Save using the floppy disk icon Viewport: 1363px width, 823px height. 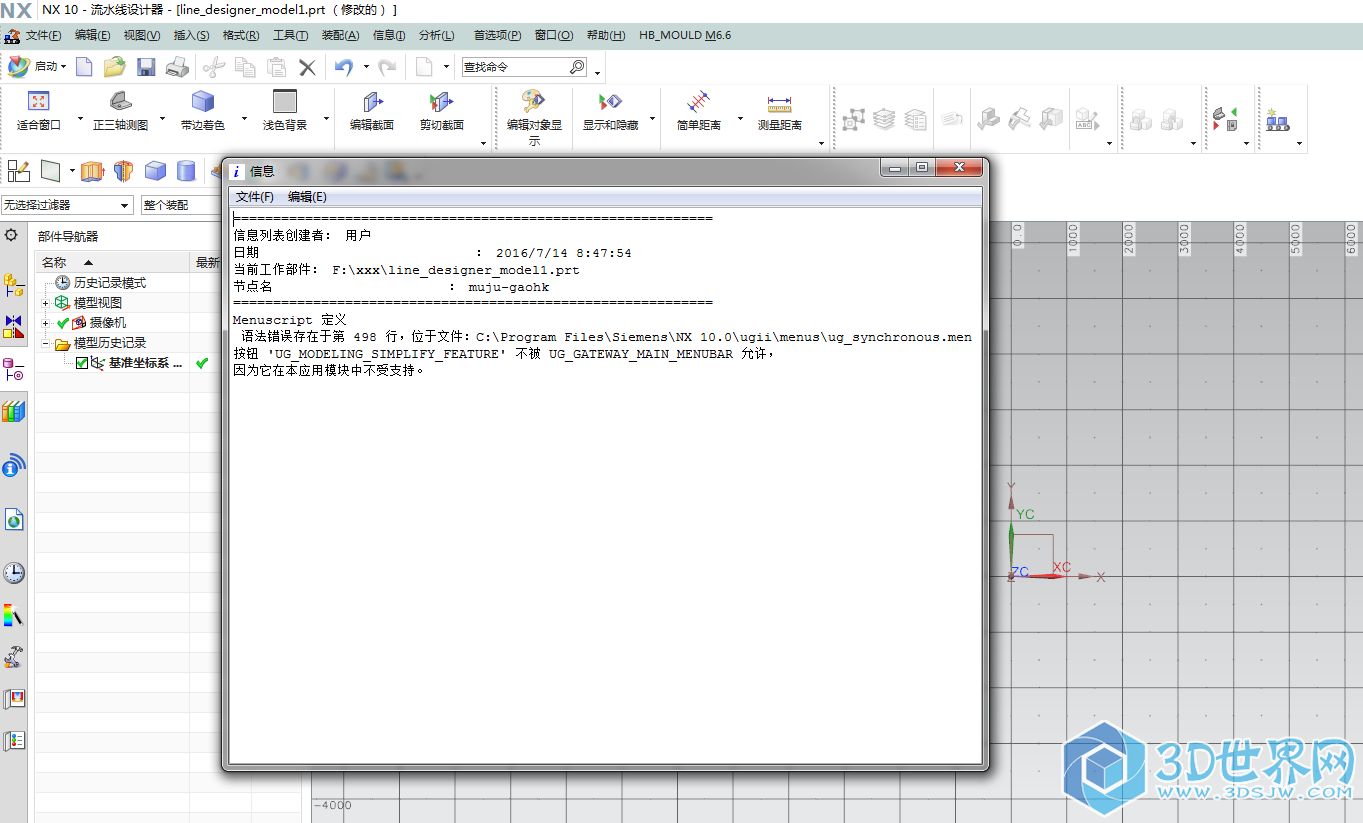(146, 67)
